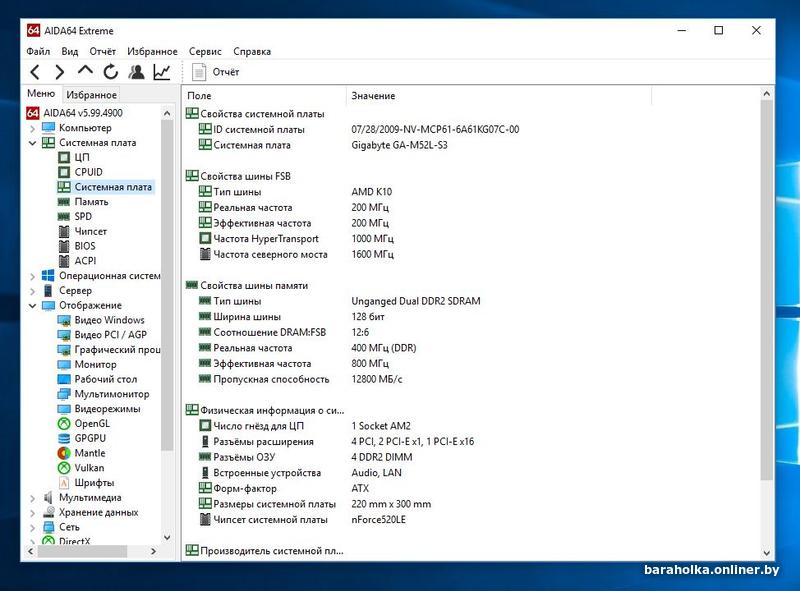Expand the Хранение данных tree node
The width and height of the screenshot is (800, 591).
point(33,513)
